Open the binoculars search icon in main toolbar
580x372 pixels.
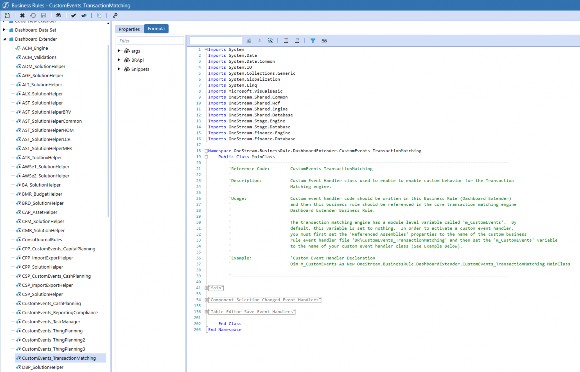pyautogui.click(x=58, y=16)
